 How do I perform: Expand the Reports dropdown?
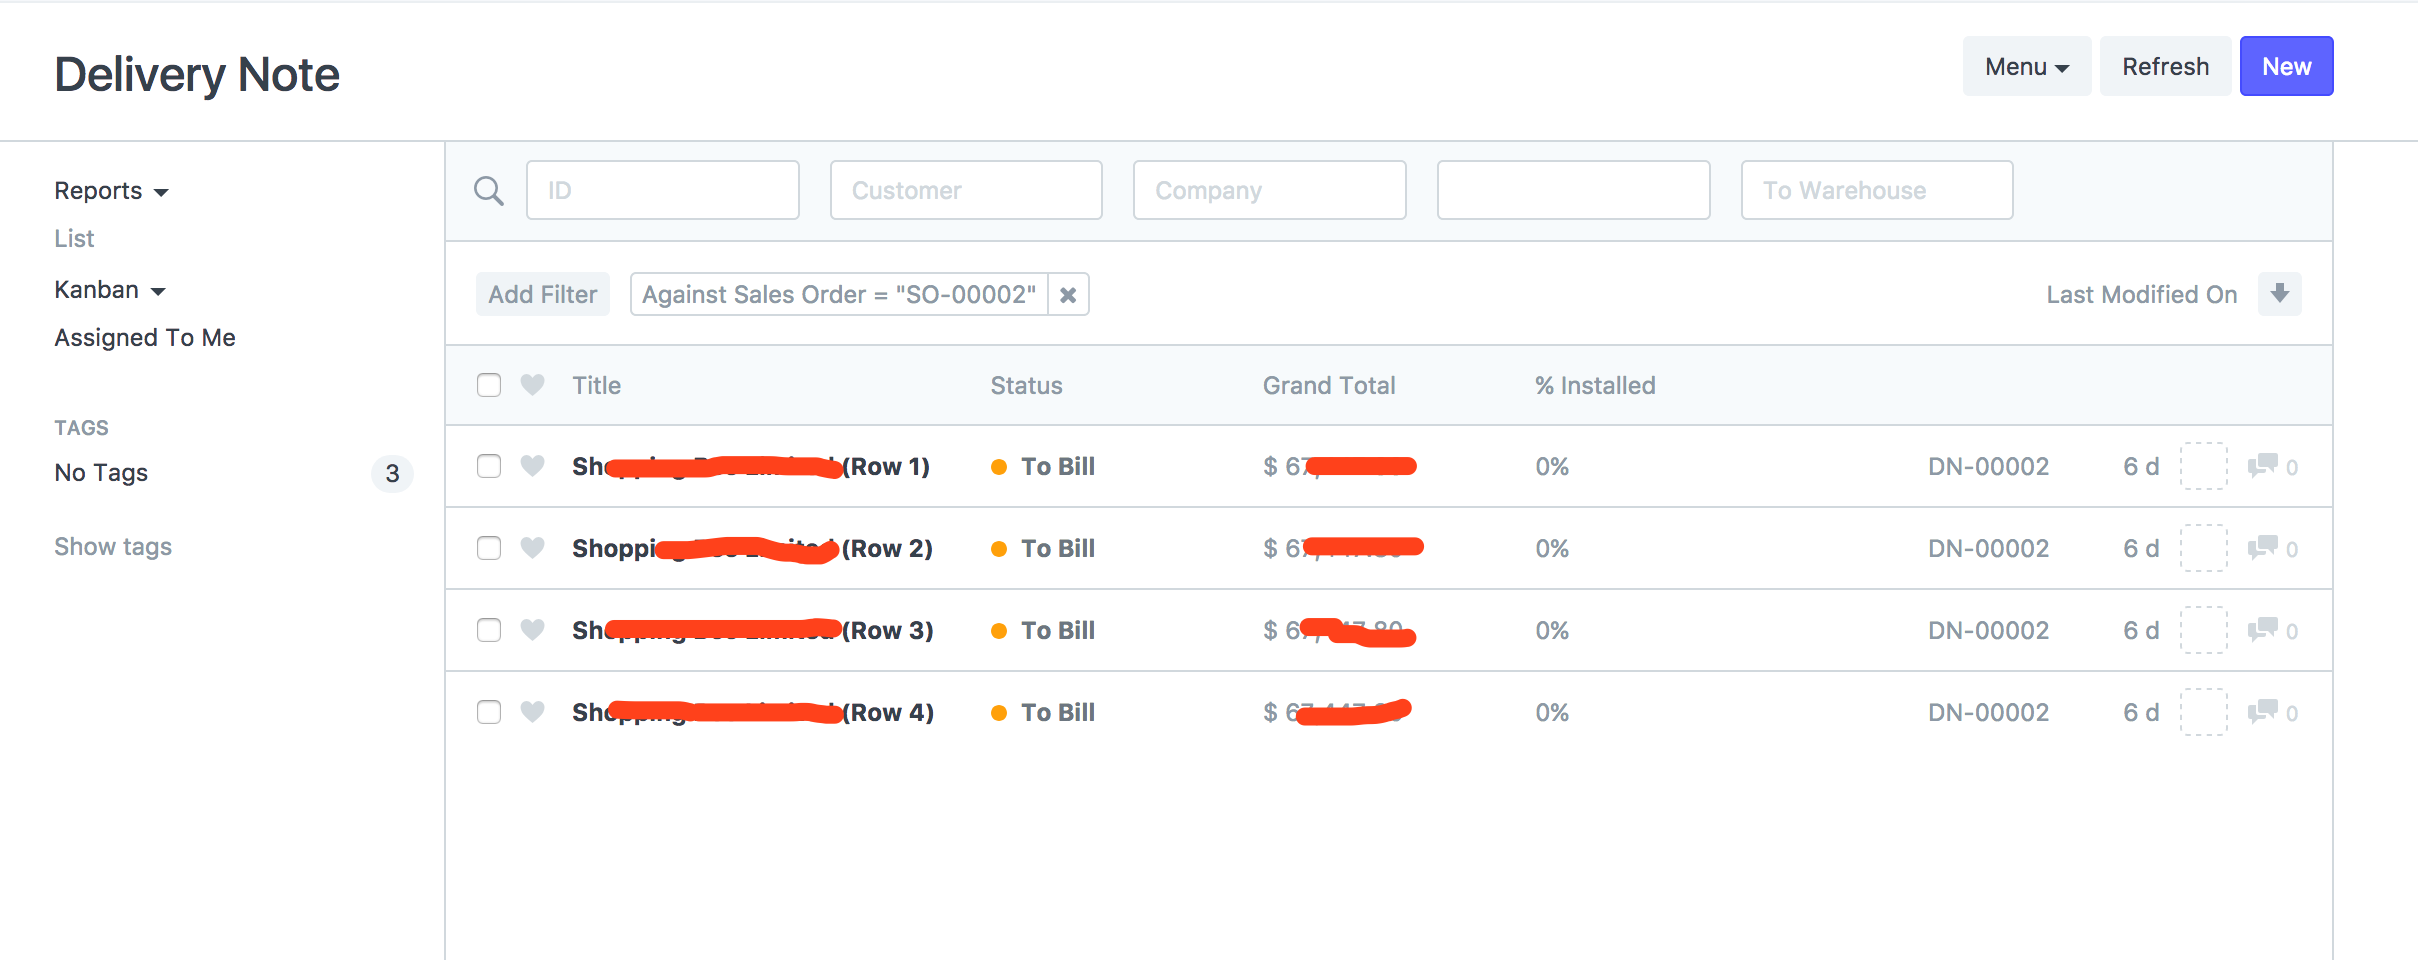[111, 190]
